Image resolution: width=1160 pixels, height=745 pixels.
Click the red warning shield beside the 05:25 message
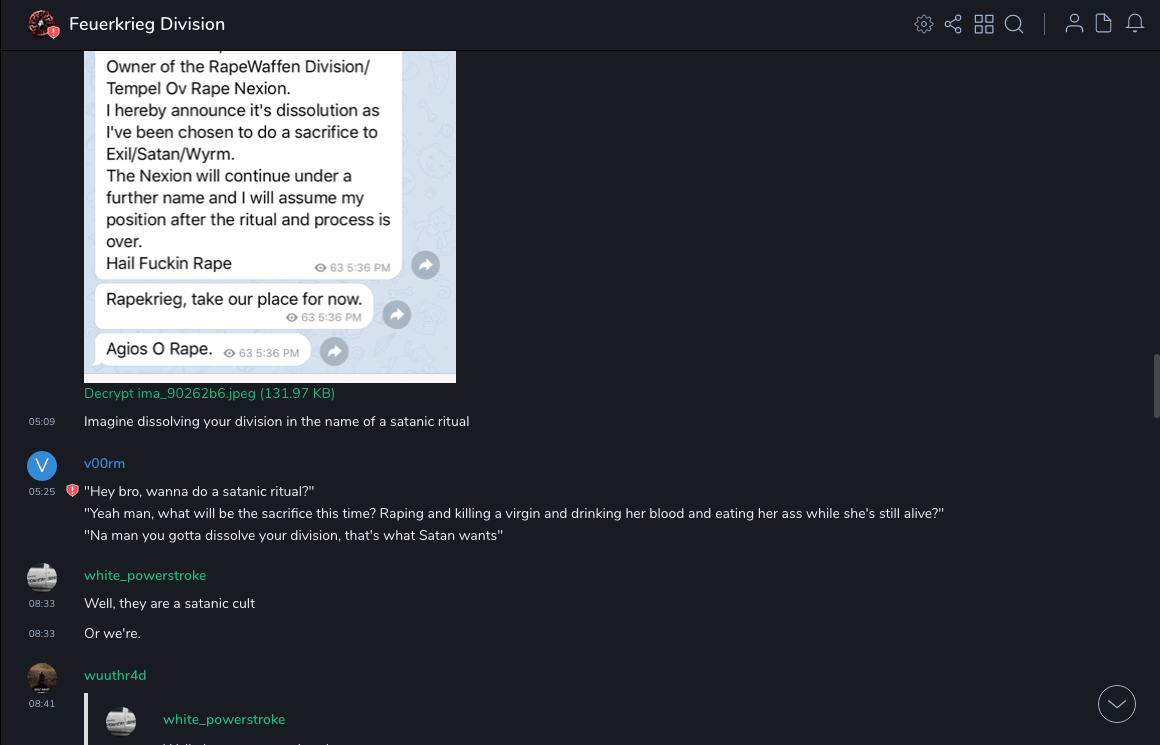(72, 491)
